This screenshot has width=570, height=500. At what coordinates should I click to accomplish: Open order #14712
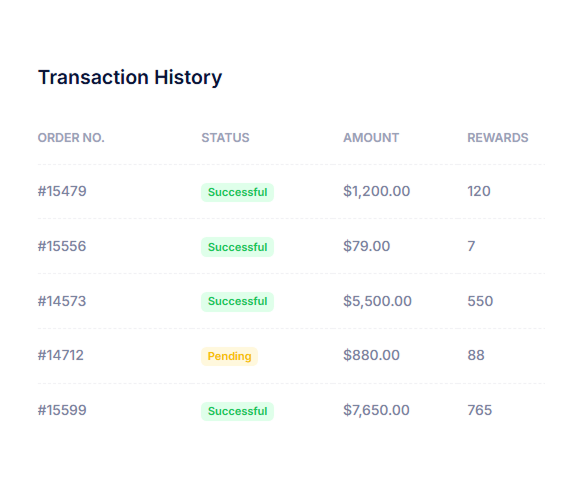coord(61,355)
